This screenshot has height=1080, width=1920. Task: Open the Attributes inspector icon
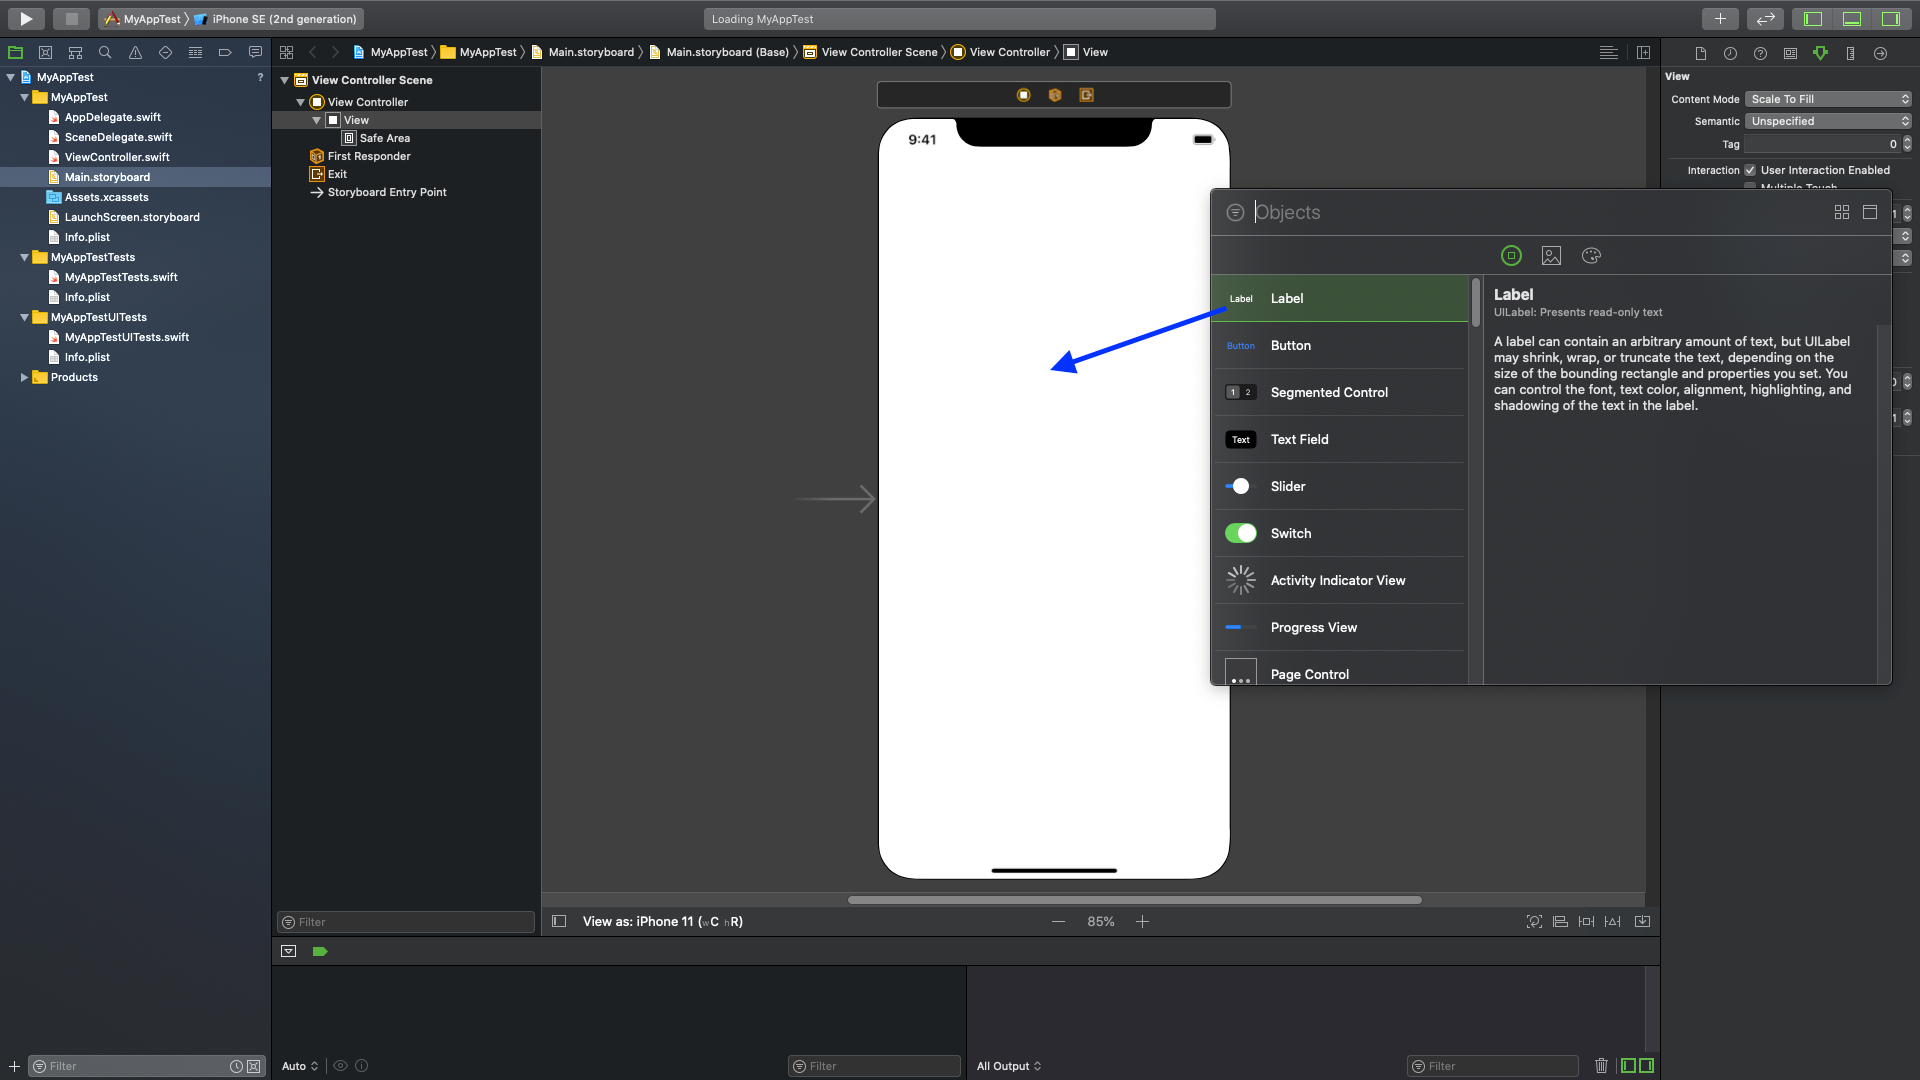coord(1820,53)
